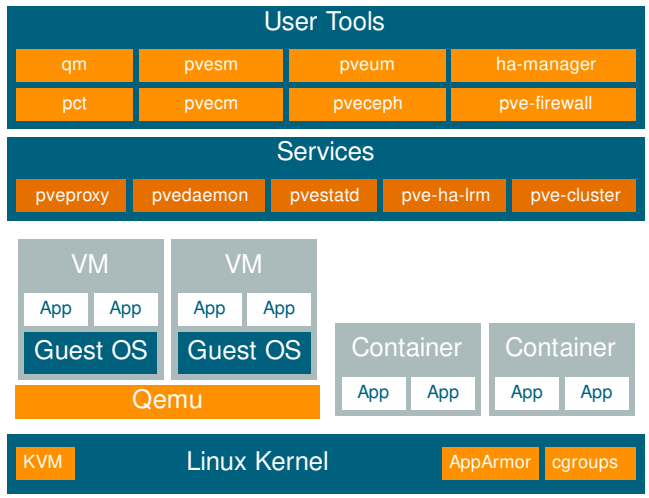Click the User Tools heading
Image resolution: width=649 pixels, height=498 pixels.
324,22
